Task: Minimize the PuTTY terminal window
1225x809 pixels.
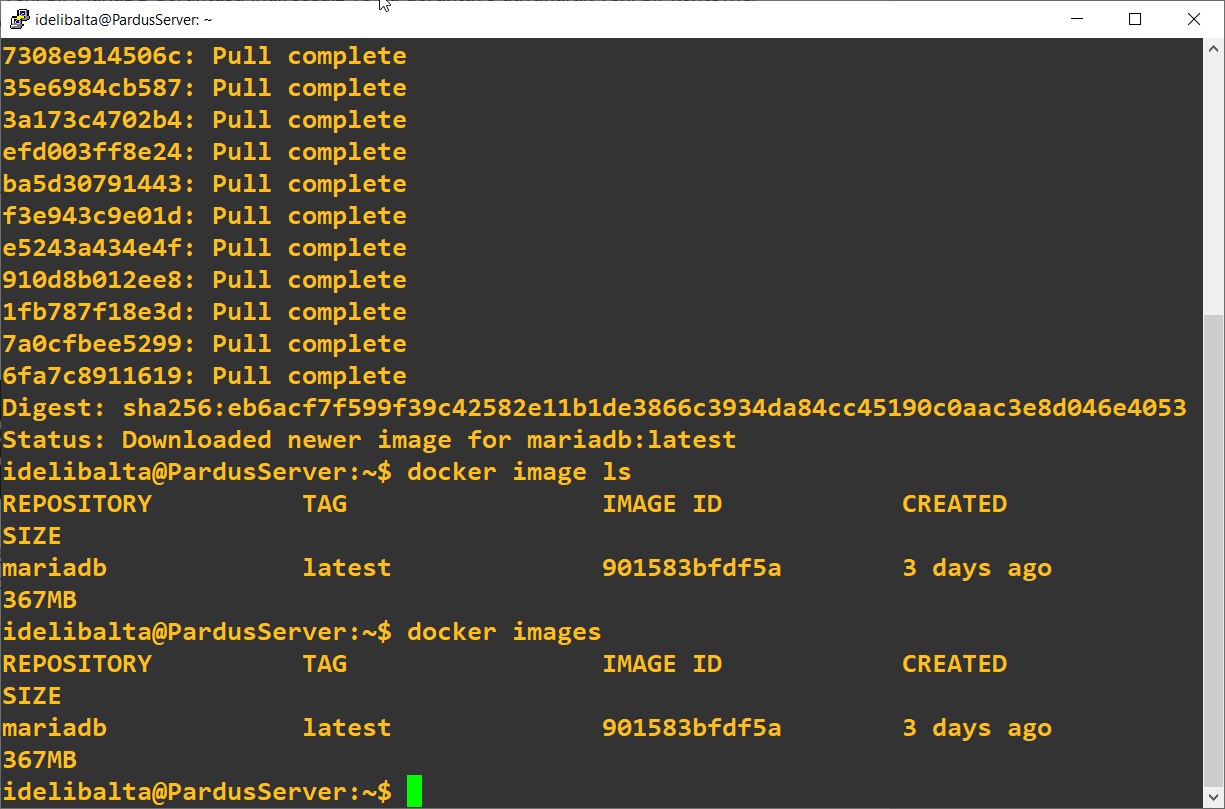Action: [1077, 19]
